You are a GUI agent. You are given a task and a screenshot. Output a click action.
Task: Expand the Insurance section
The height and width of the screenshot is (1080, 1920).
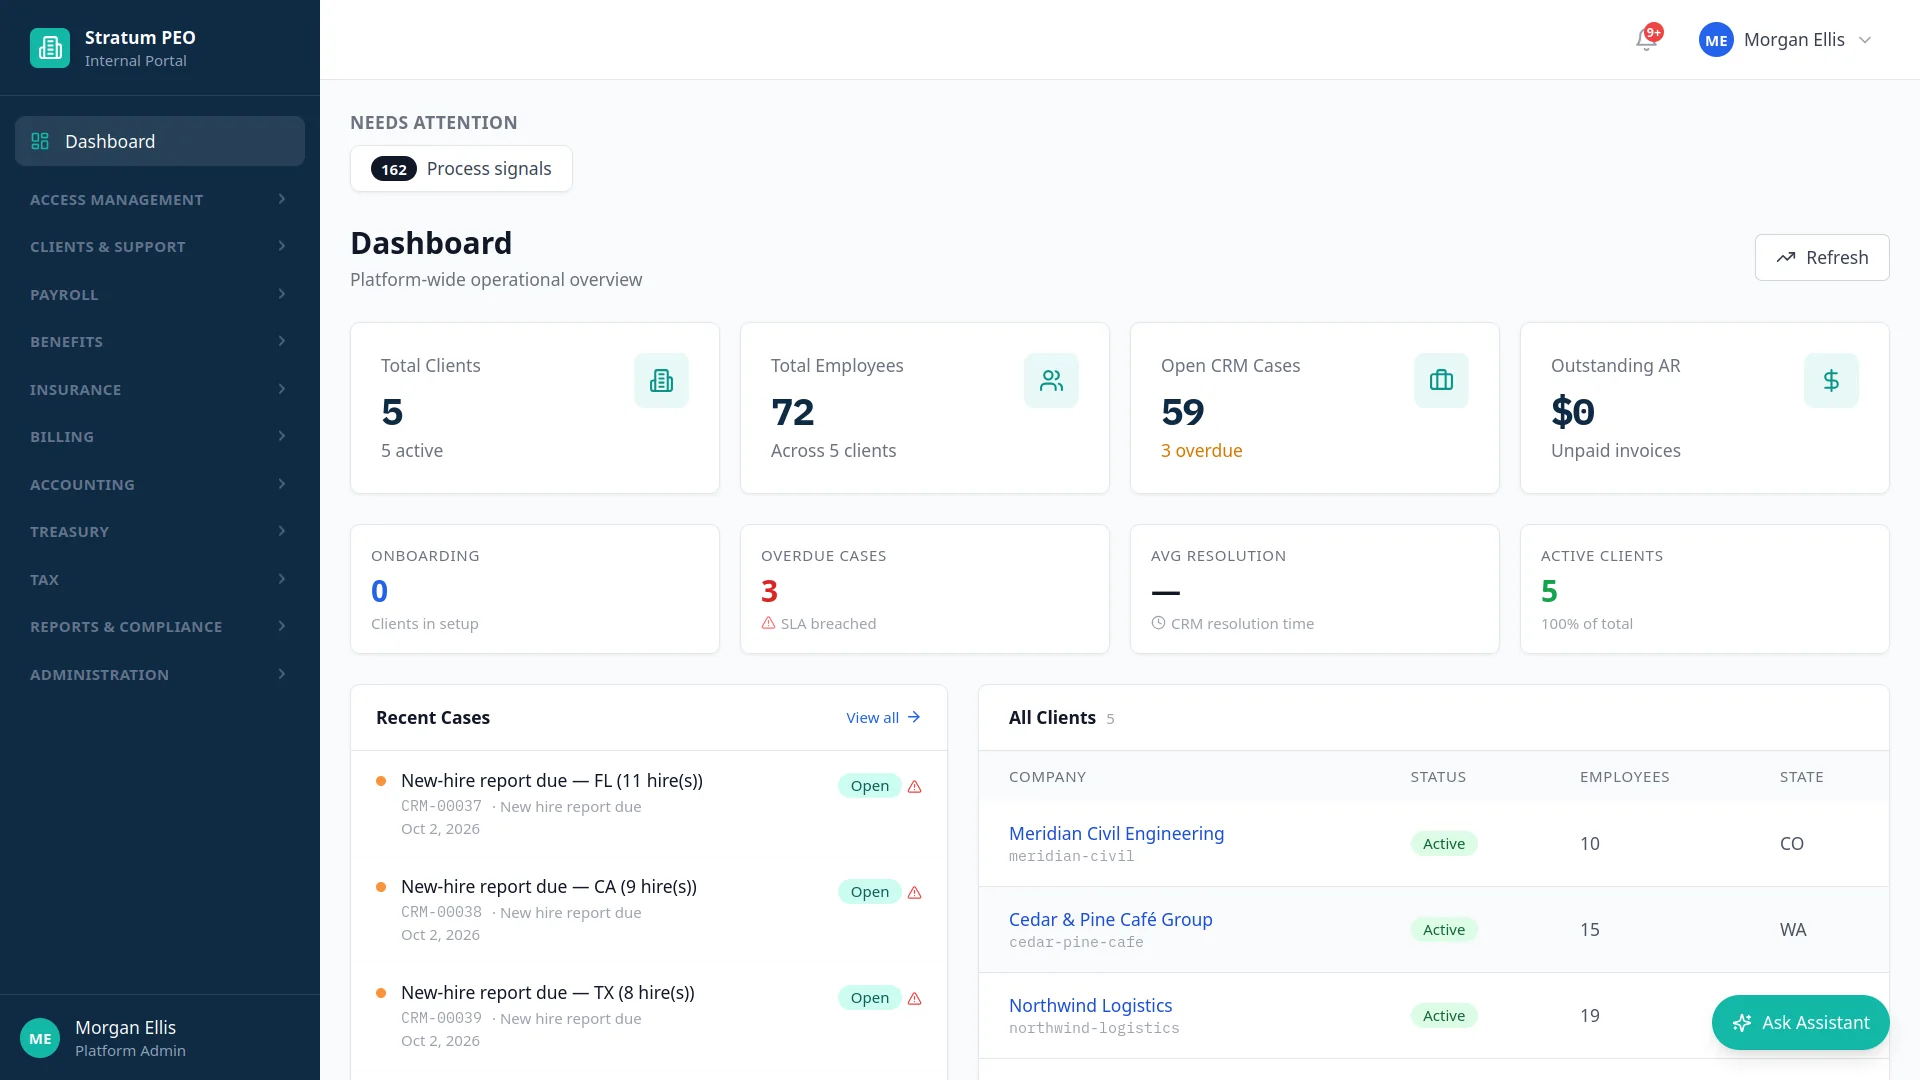pyautogui.click(x=160, y=389)
